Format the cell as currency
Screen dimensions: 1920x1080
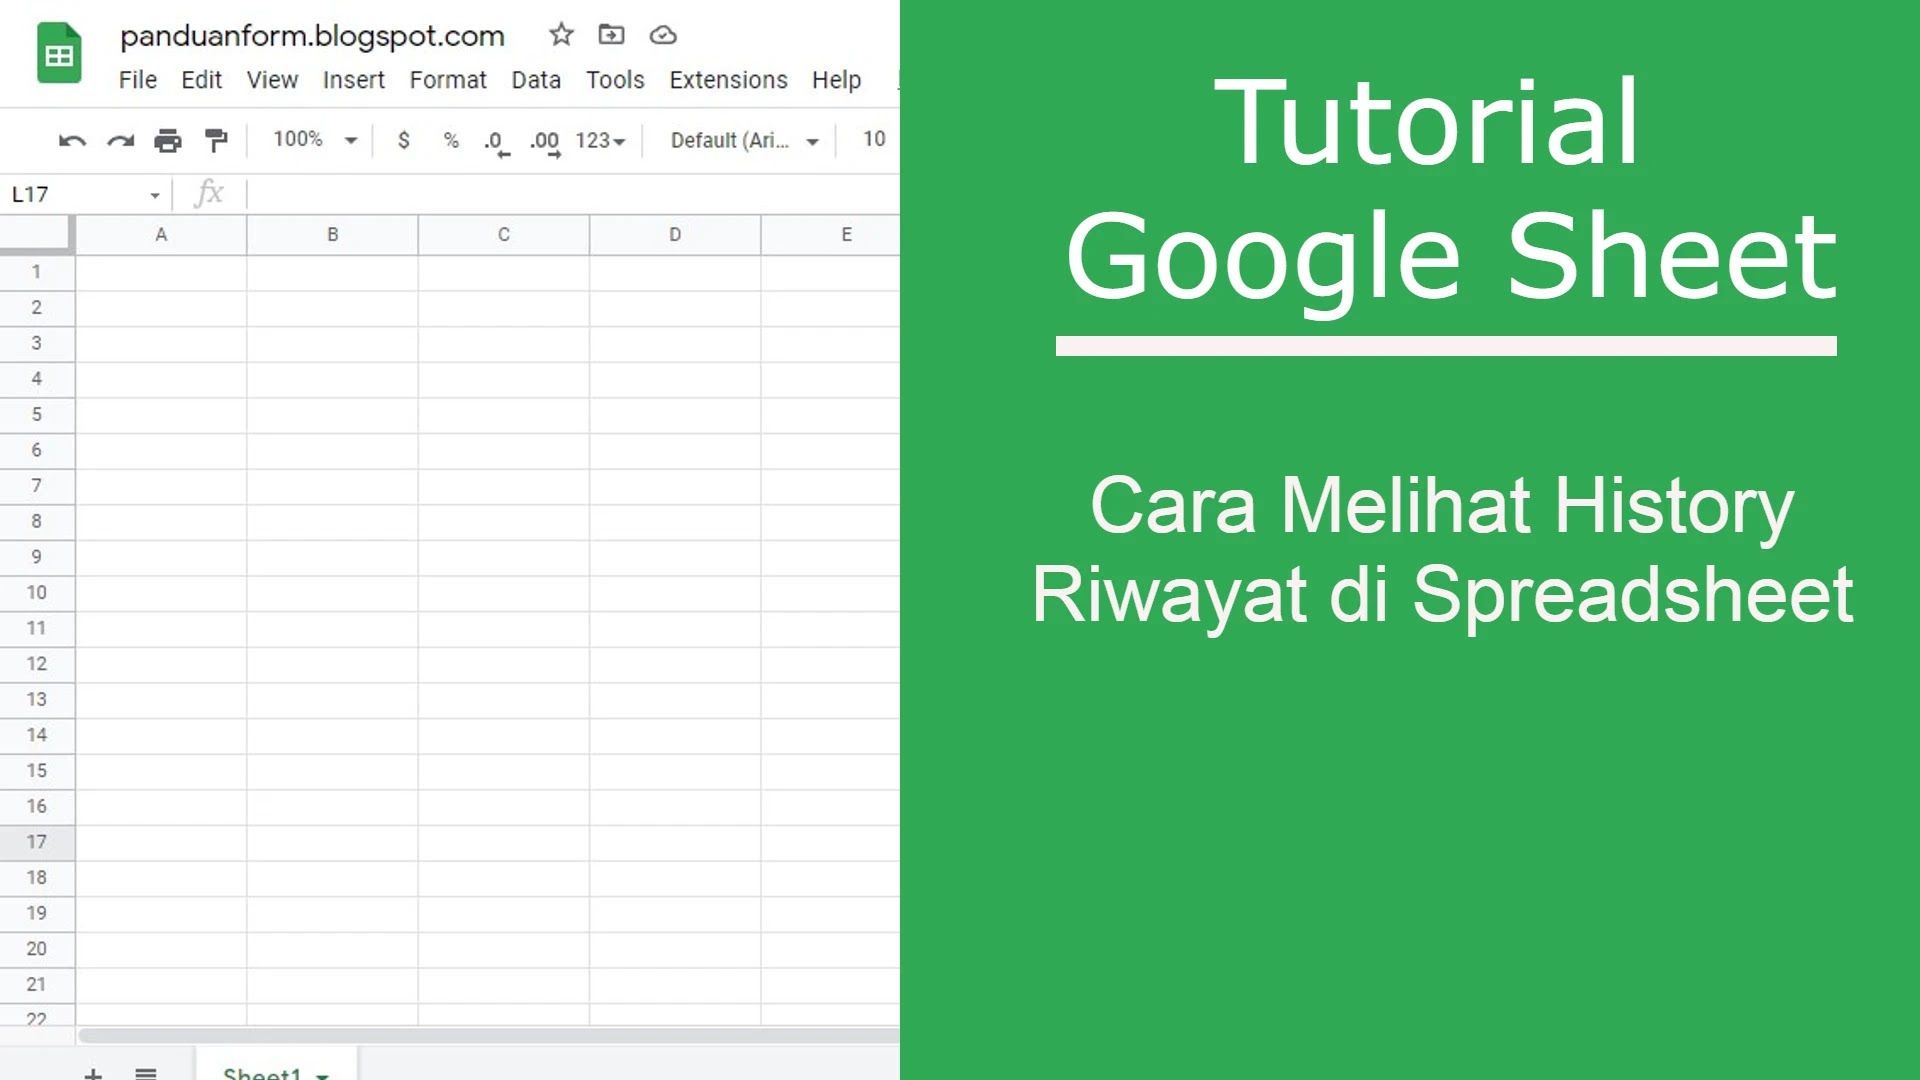click(403, 141)
